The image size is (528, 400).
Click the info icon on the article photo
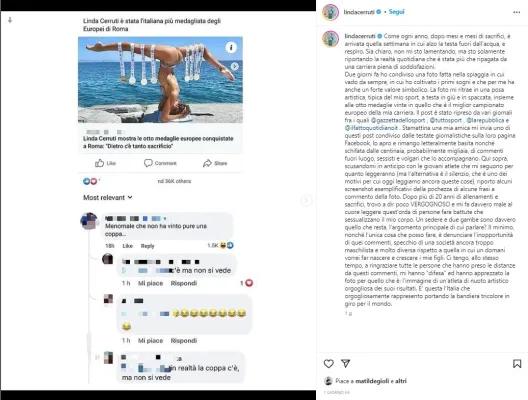[x=231, y=47]
